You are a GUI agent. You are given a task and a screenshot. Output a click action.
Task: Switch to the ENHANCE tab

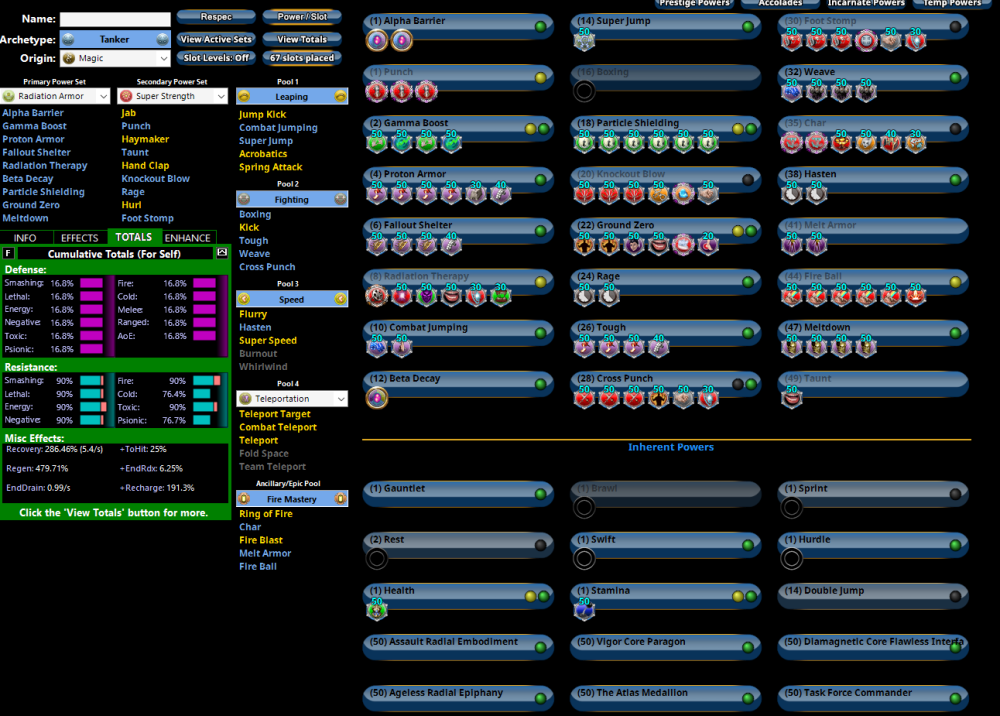tap(188, 238)
